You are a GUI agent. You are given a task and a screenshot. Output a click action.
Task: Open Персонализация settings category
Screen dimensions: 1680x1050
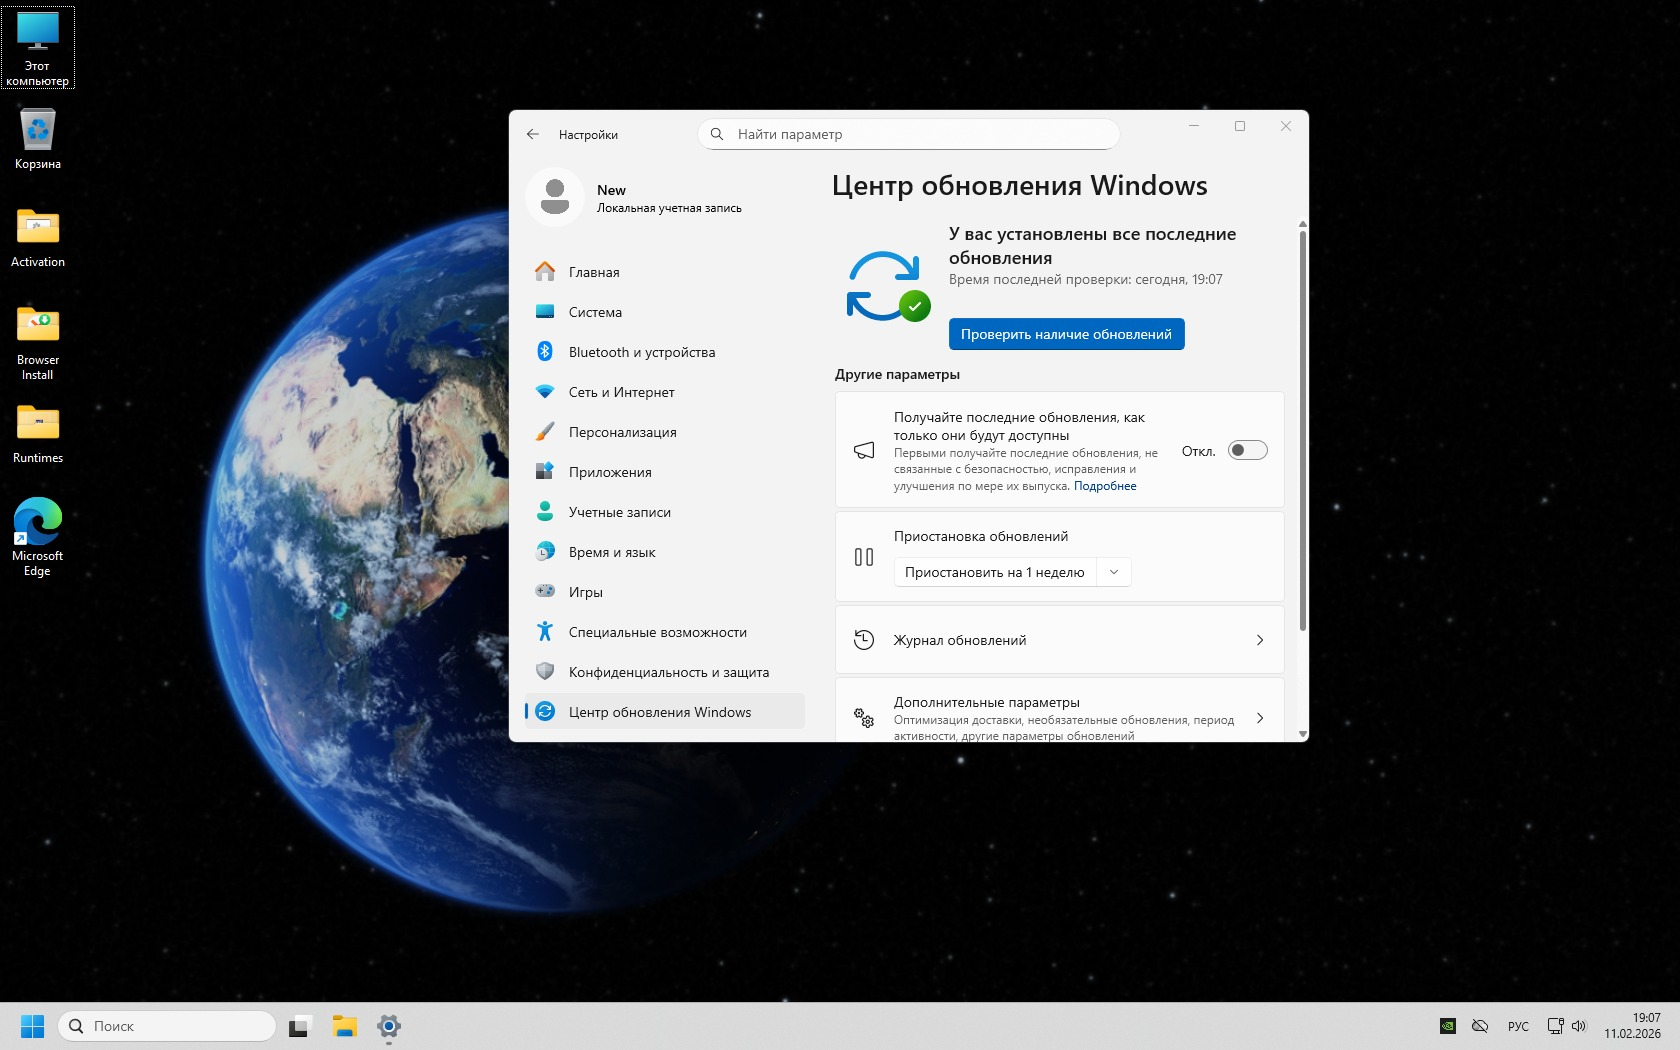[622, 432]
